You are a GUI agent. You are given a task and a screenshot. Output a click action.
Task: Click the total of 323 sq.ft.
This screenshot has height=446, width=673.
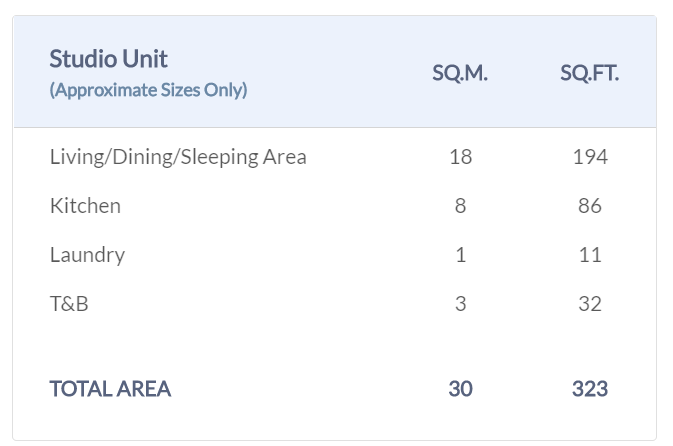(x=589, y=389)
